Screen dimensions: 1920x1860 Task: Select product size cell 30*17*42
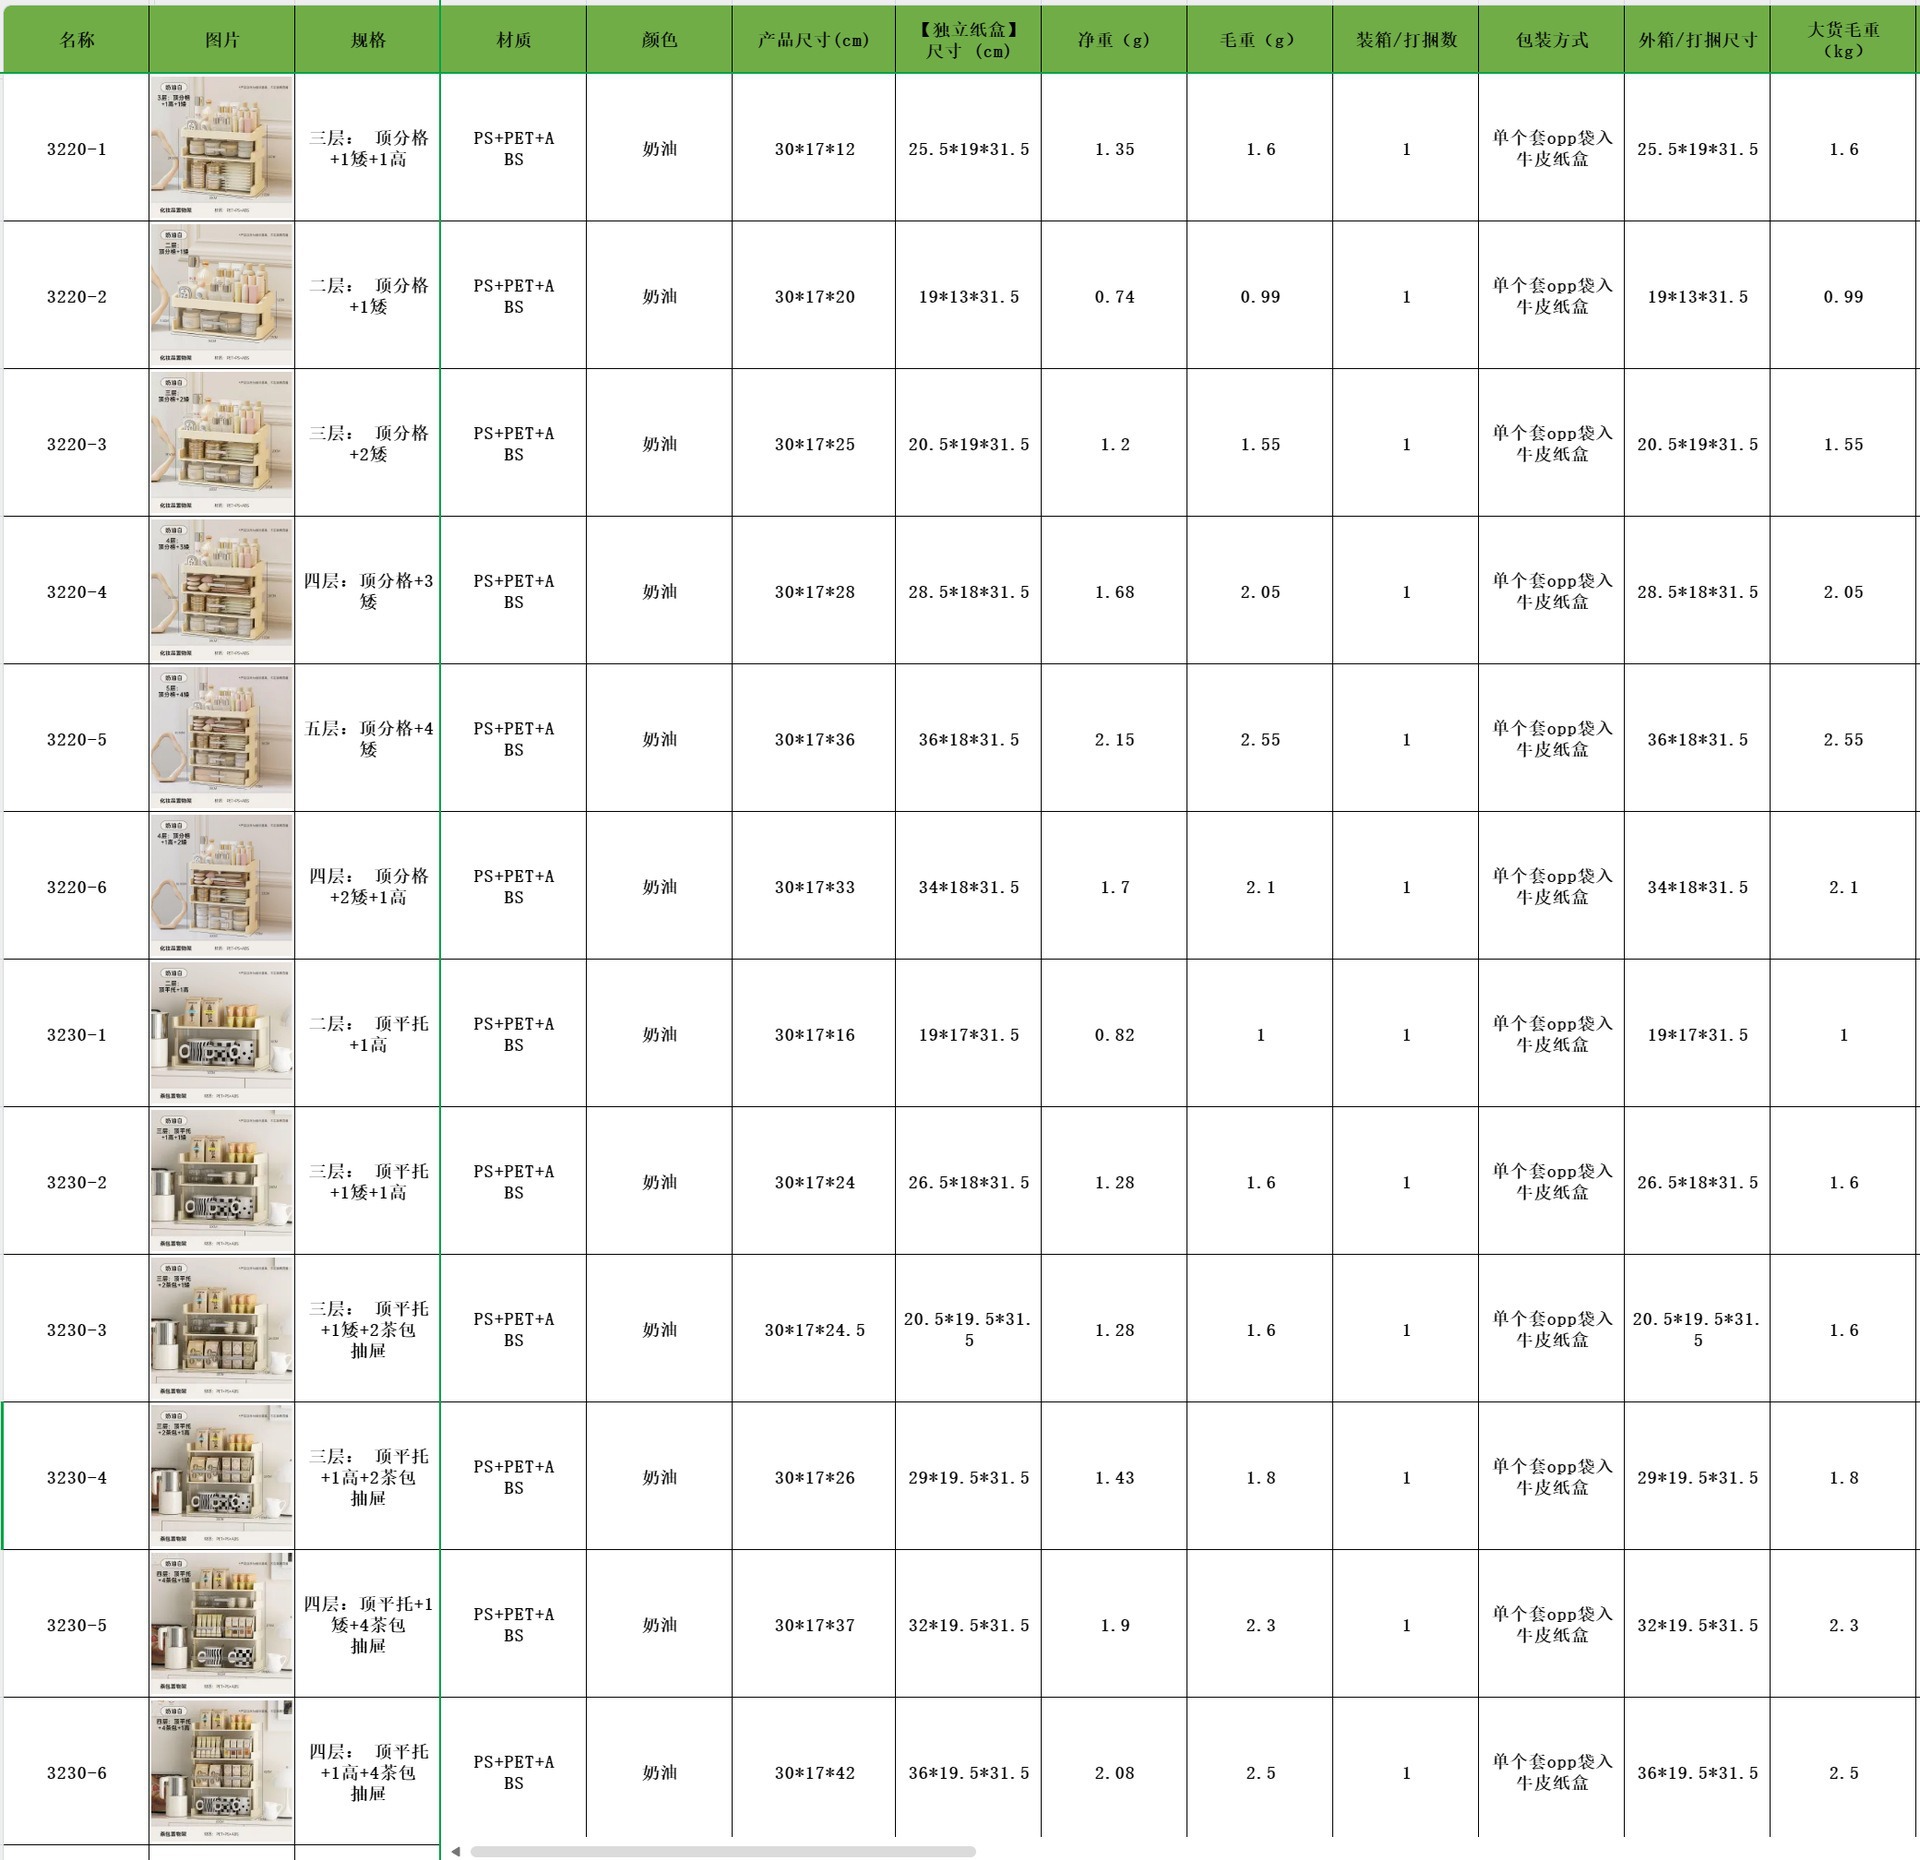[x=813, y=1772]
